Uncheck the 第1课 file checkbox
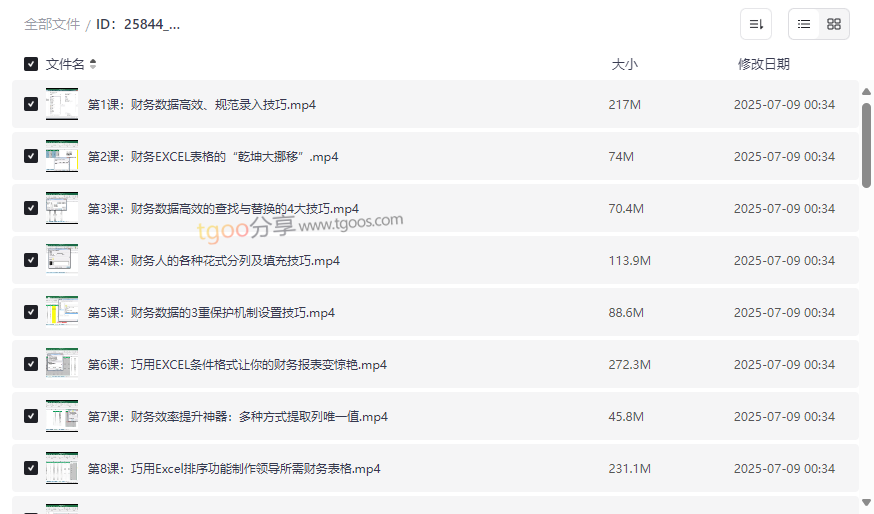Image resolution: width=874 pixels, height=514 pixels. pos(31,104)
